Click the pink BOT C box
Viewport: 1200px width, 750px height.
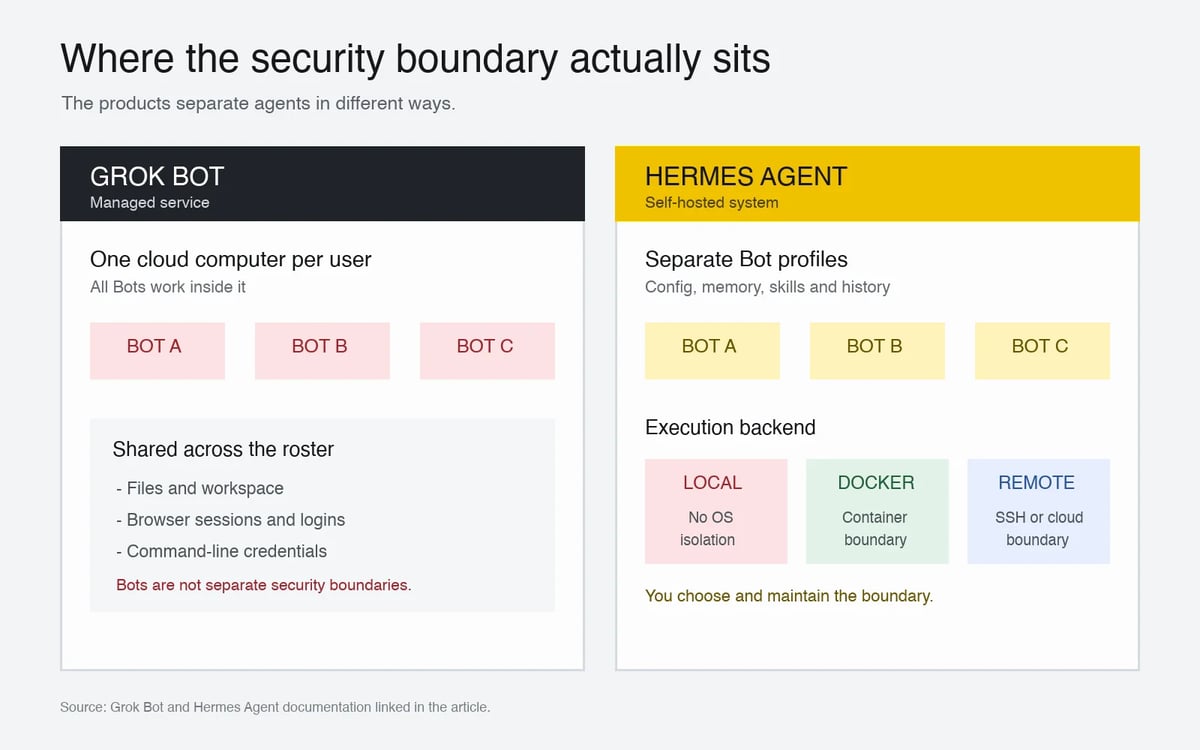[x=487, y=350]
